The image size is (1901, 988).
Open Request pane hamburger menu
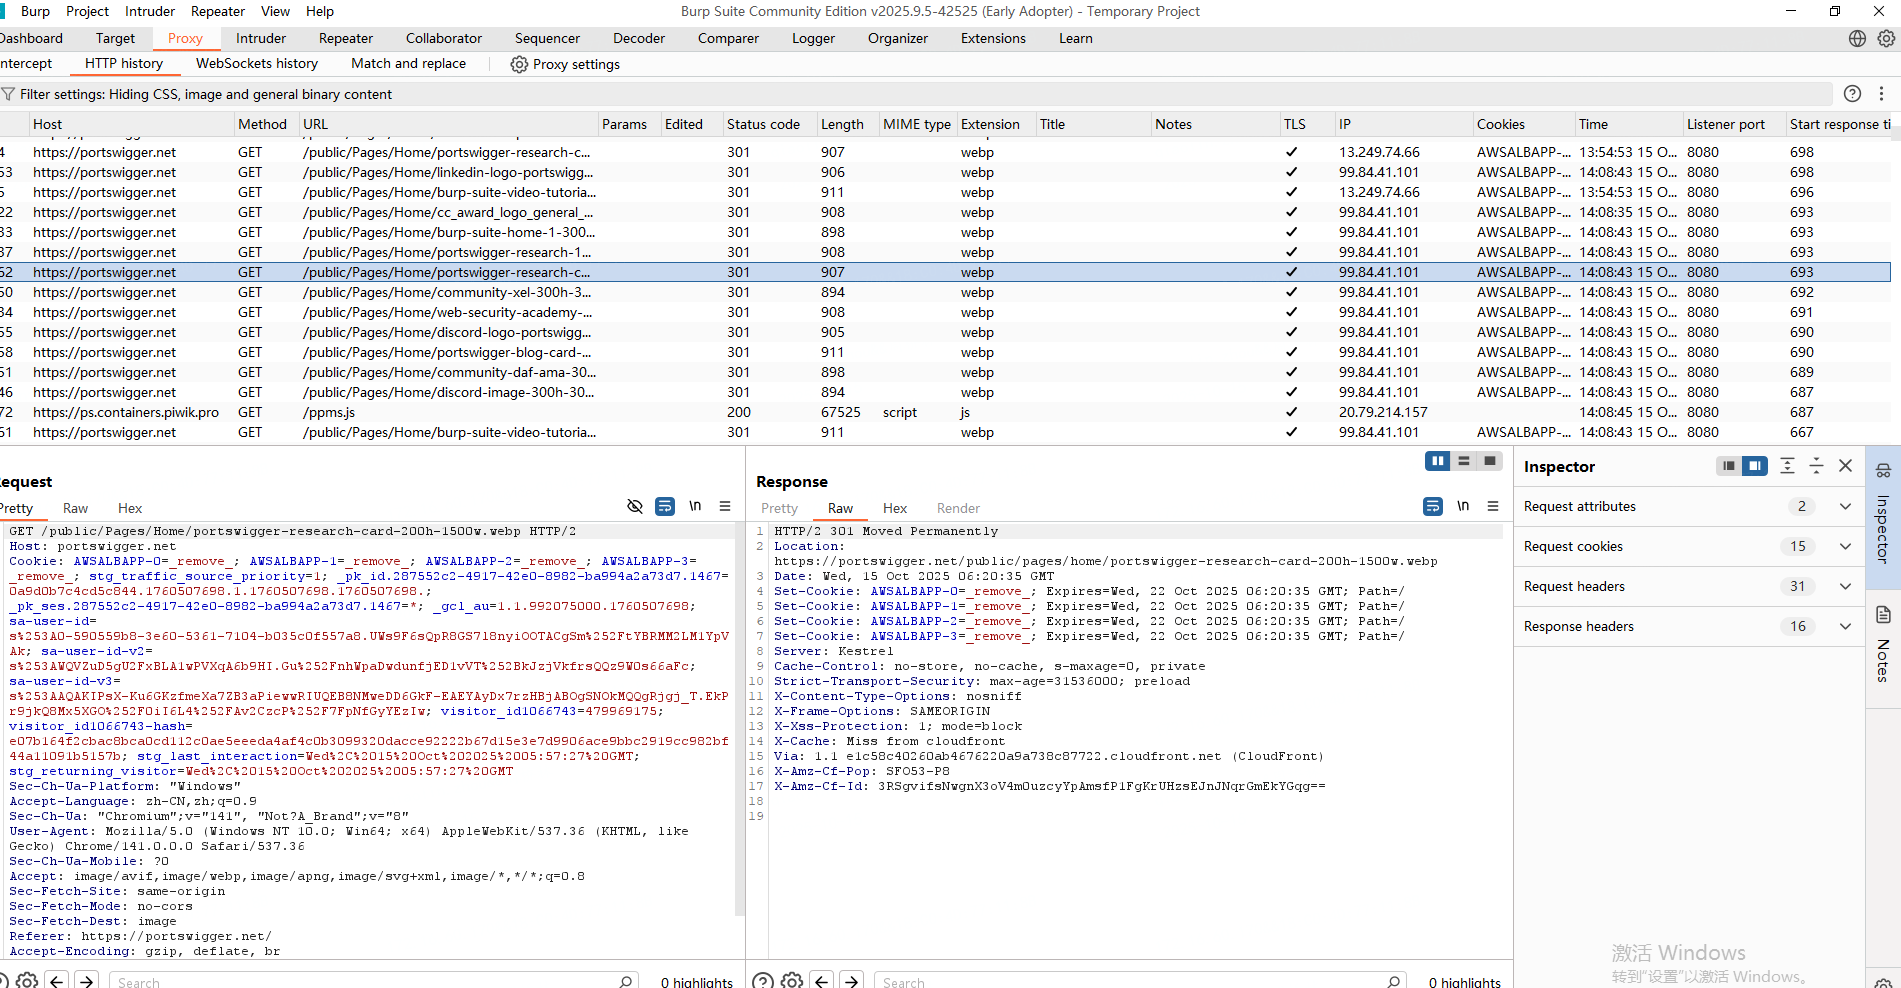(x=725, y=506)
